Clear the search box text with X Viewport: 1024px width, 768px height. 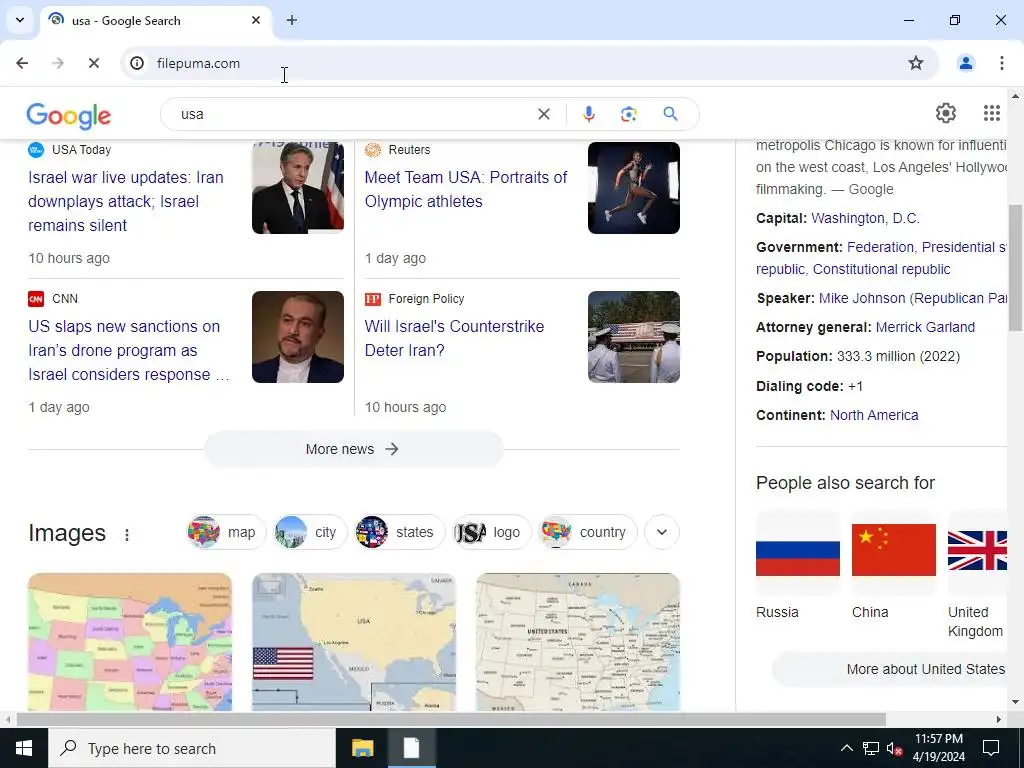pyautogui.click(x=543, y=114)
